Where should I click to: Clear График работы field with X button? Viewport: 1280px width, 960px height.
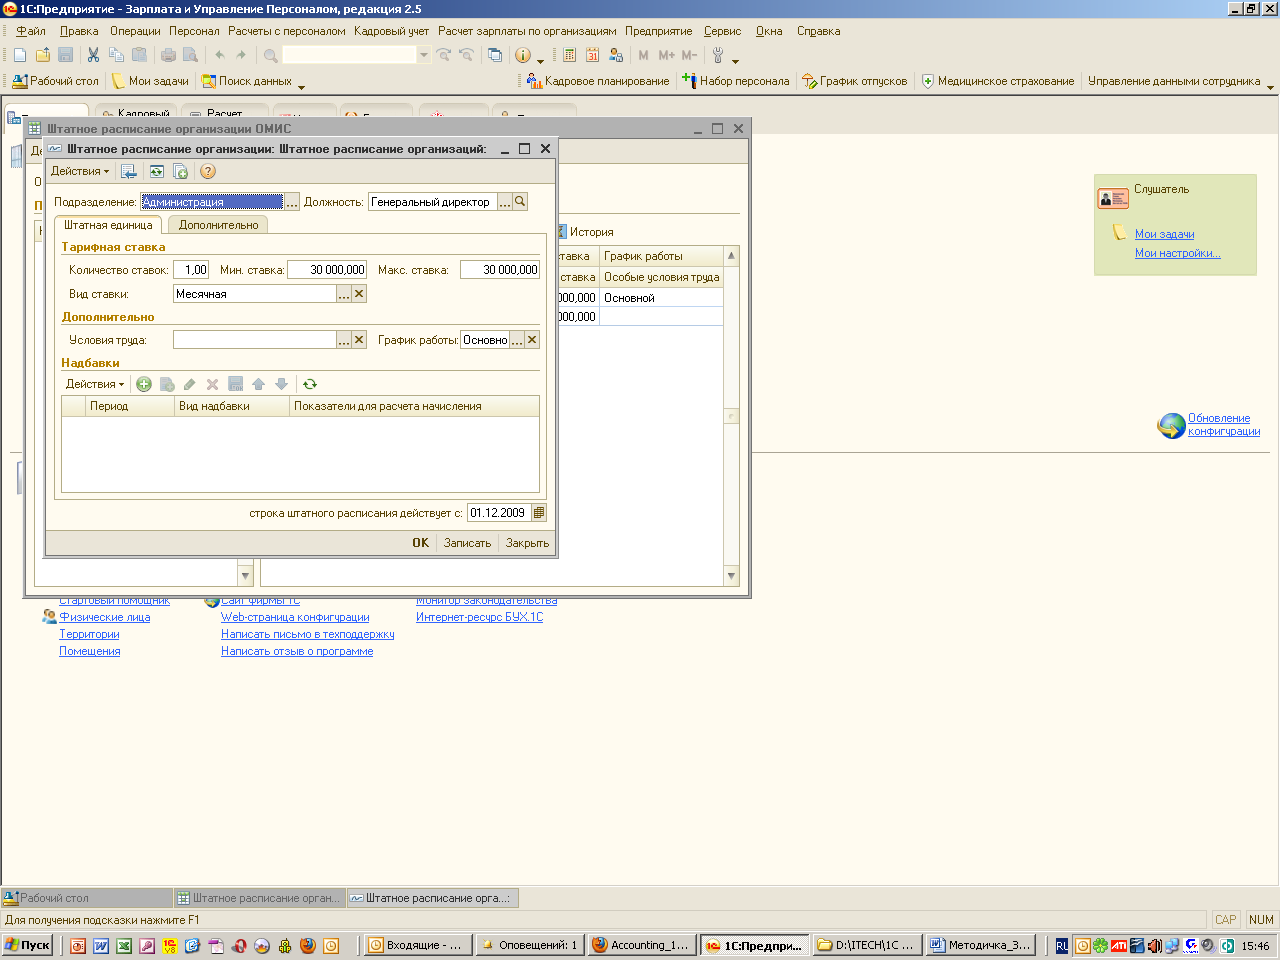(532, 340)
